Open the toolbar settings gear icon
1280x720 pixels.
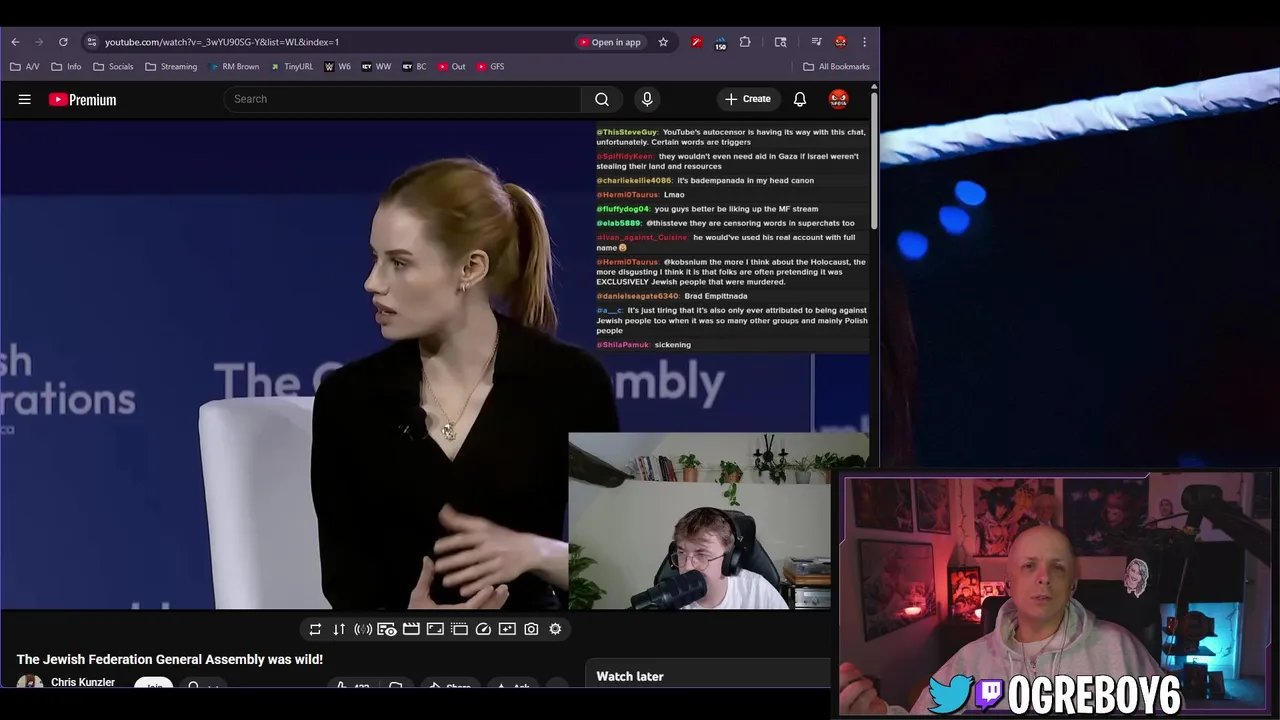555,629
